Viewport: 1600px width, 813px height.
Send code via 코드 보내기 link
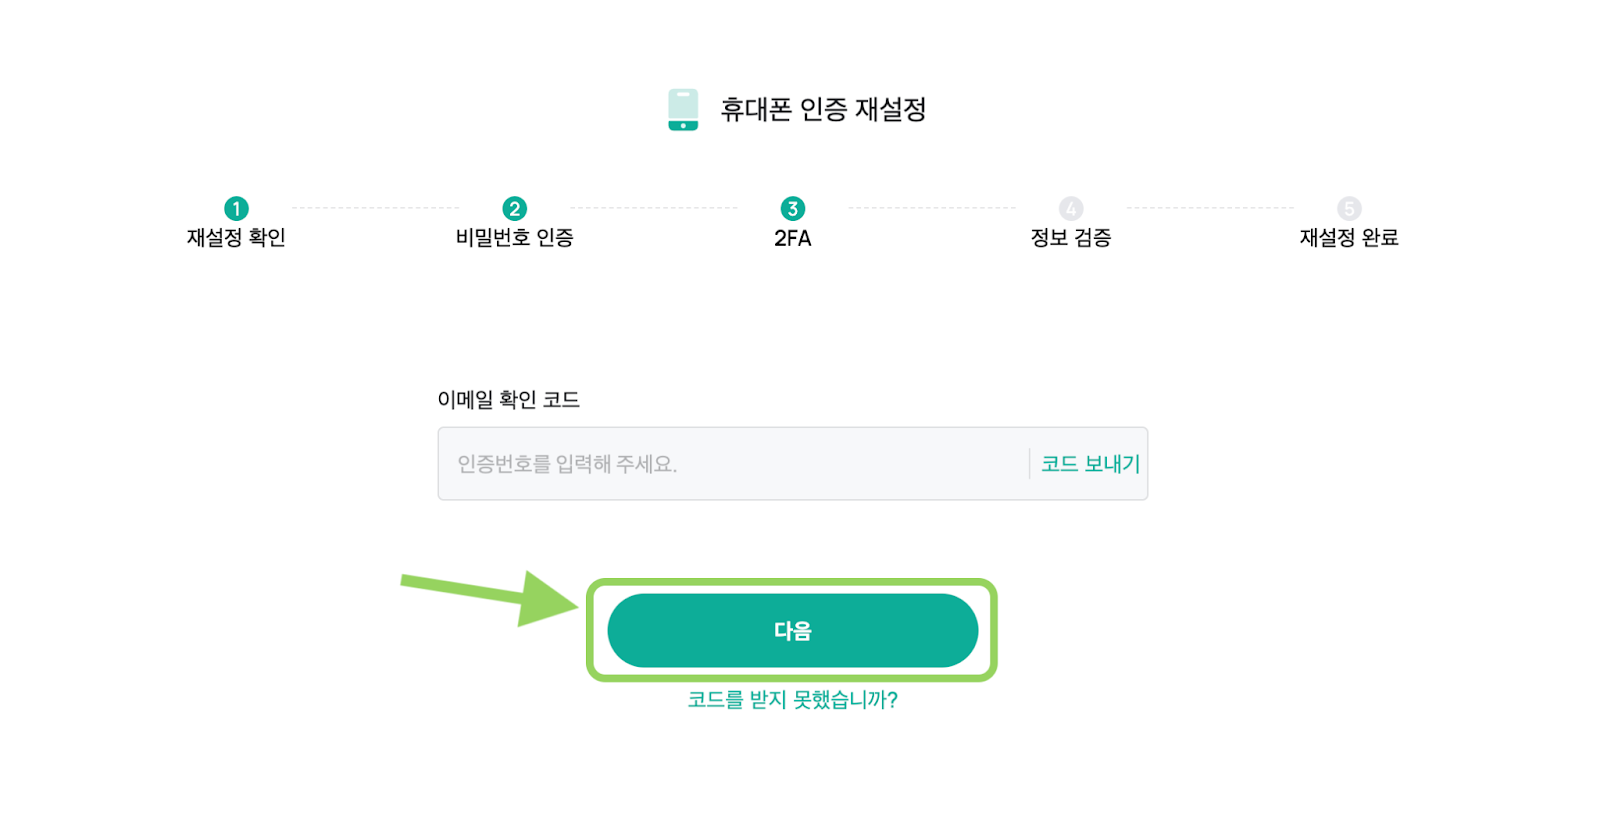coord(1090,464)
